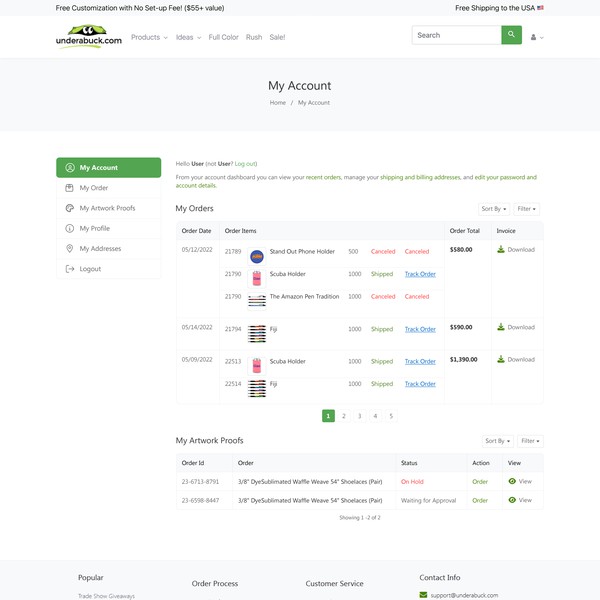
Task: Open Scuba Holder thumbnail in order 21790
Action: [257, 279]
